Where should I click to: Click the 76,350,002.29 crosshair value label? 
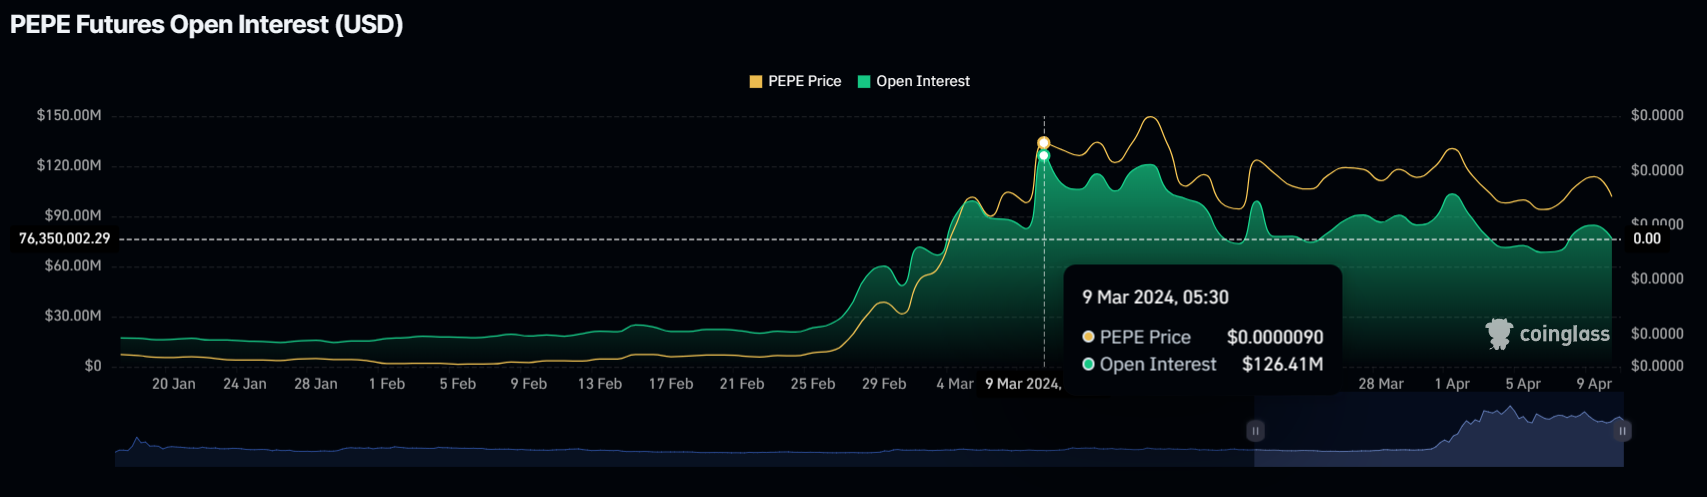click(x=64, y=239)
